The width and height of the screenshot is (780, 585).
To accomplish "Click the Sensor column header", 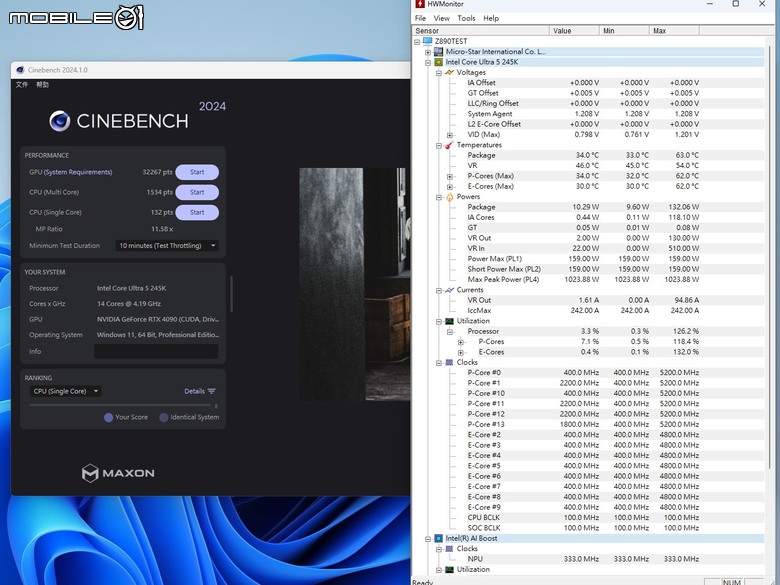I will point(481,31).
